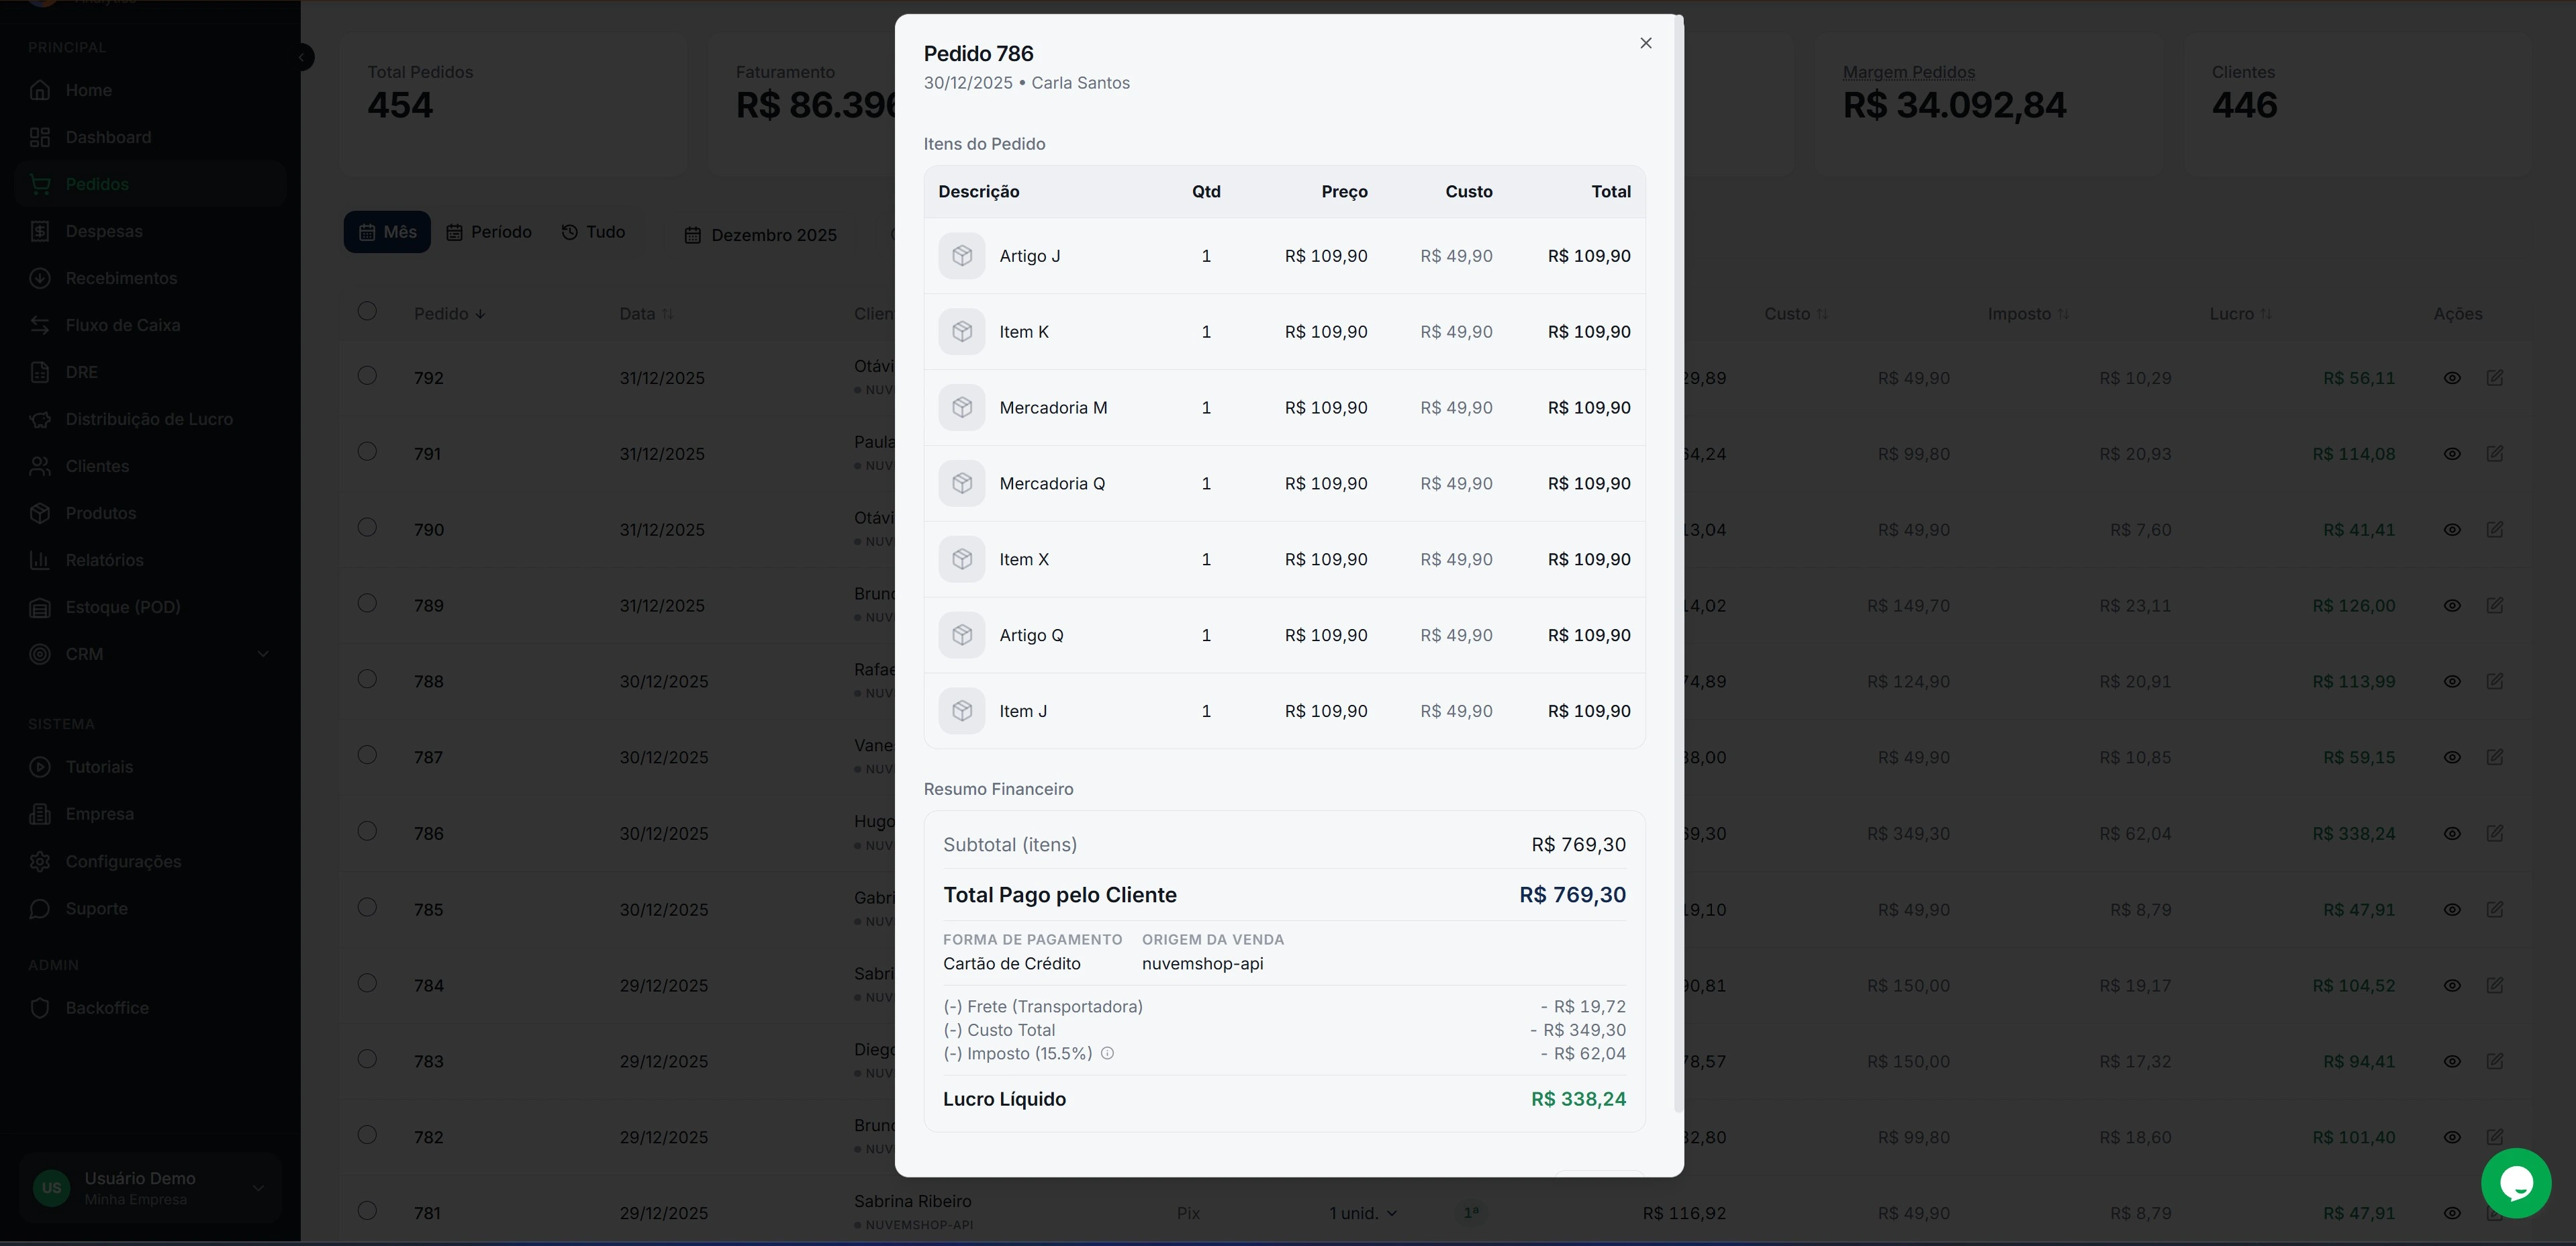Select the Período filter tab
2576x1246 pixels.
(488, 232)
